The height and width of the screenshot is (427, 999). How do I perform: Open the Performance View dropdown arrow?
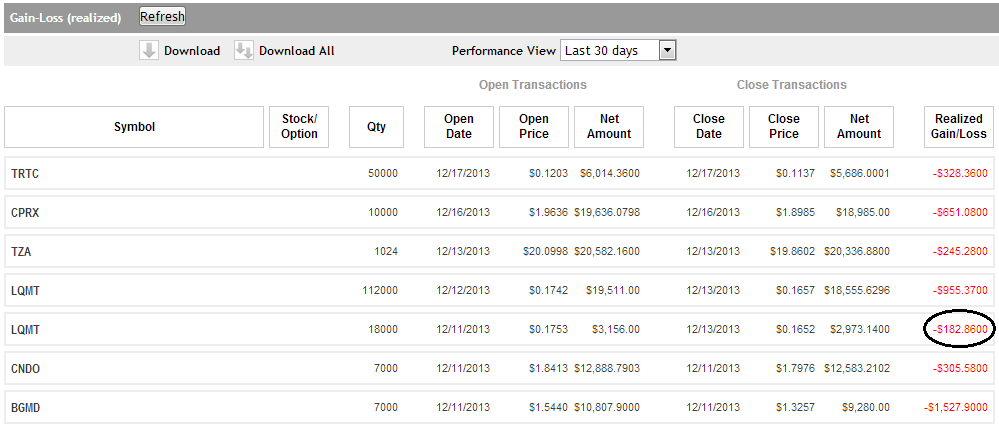(668, 50)
